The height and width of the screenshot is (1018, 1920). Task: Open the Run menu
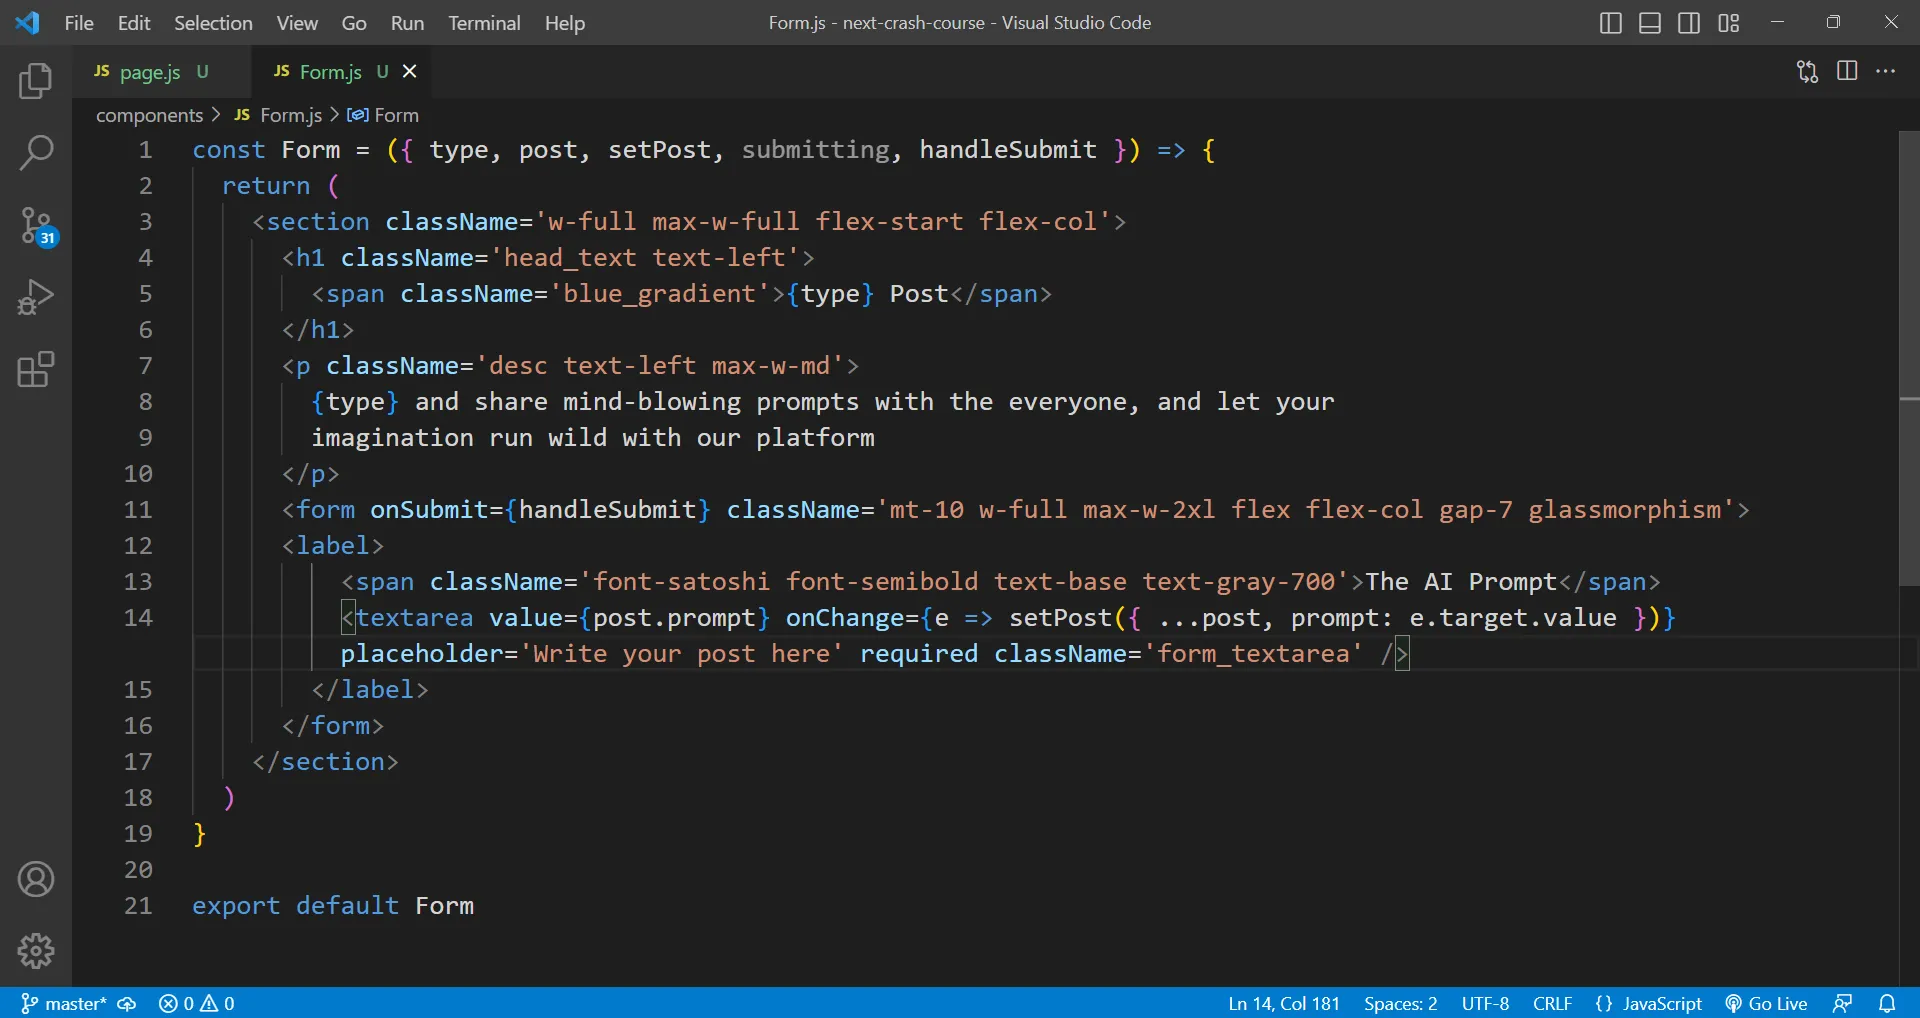tap(407, 23)
